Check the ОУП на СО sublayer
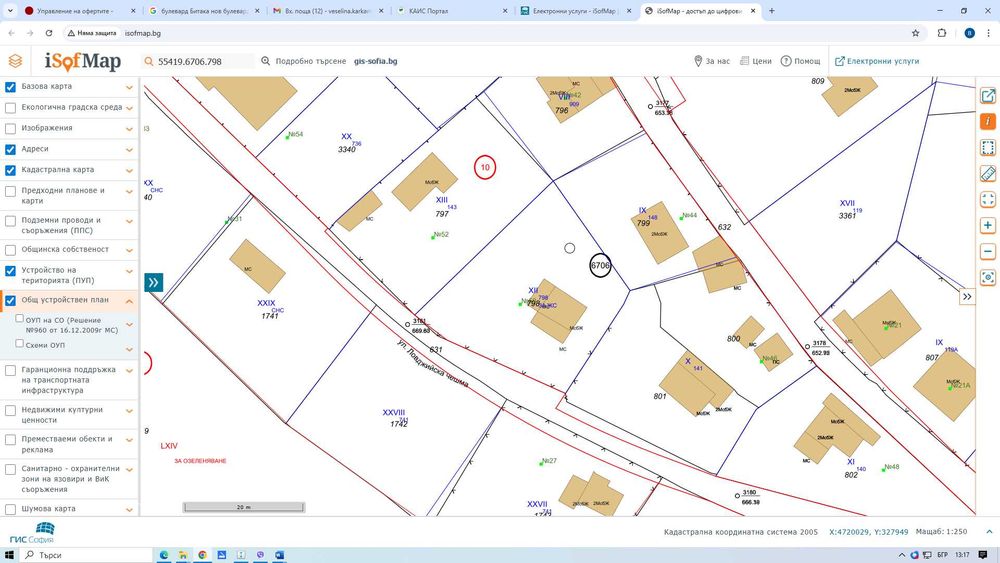Viewport: 1000px width, 563px height. click(x=19, y=318)
